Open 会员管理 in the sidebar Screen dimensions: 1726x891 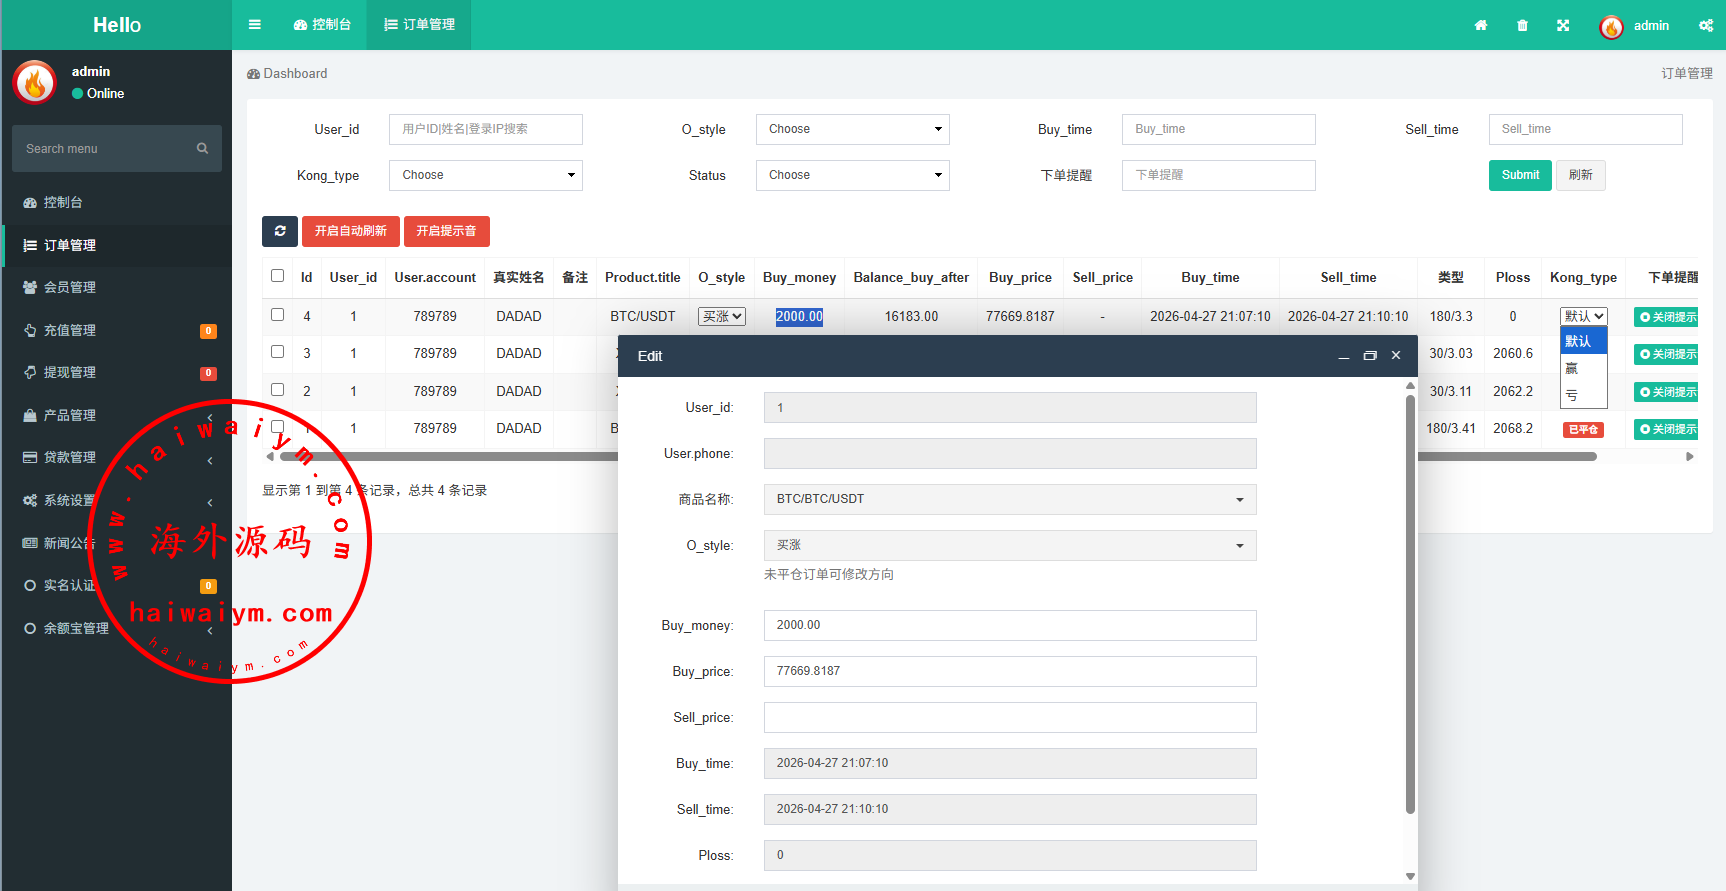[x=70, y=287]
